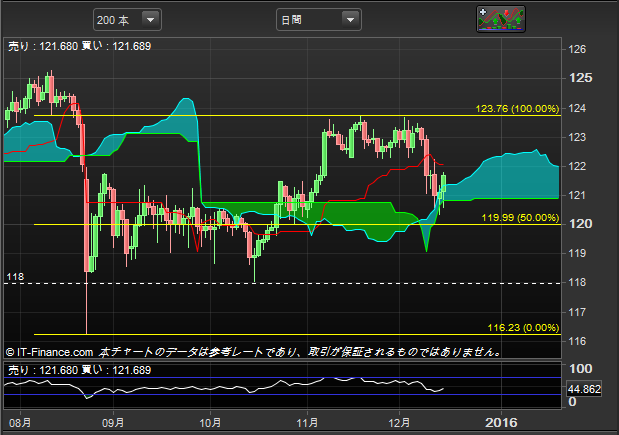Click the 120 price axis label
619x435 pixels.
[580, 224]
